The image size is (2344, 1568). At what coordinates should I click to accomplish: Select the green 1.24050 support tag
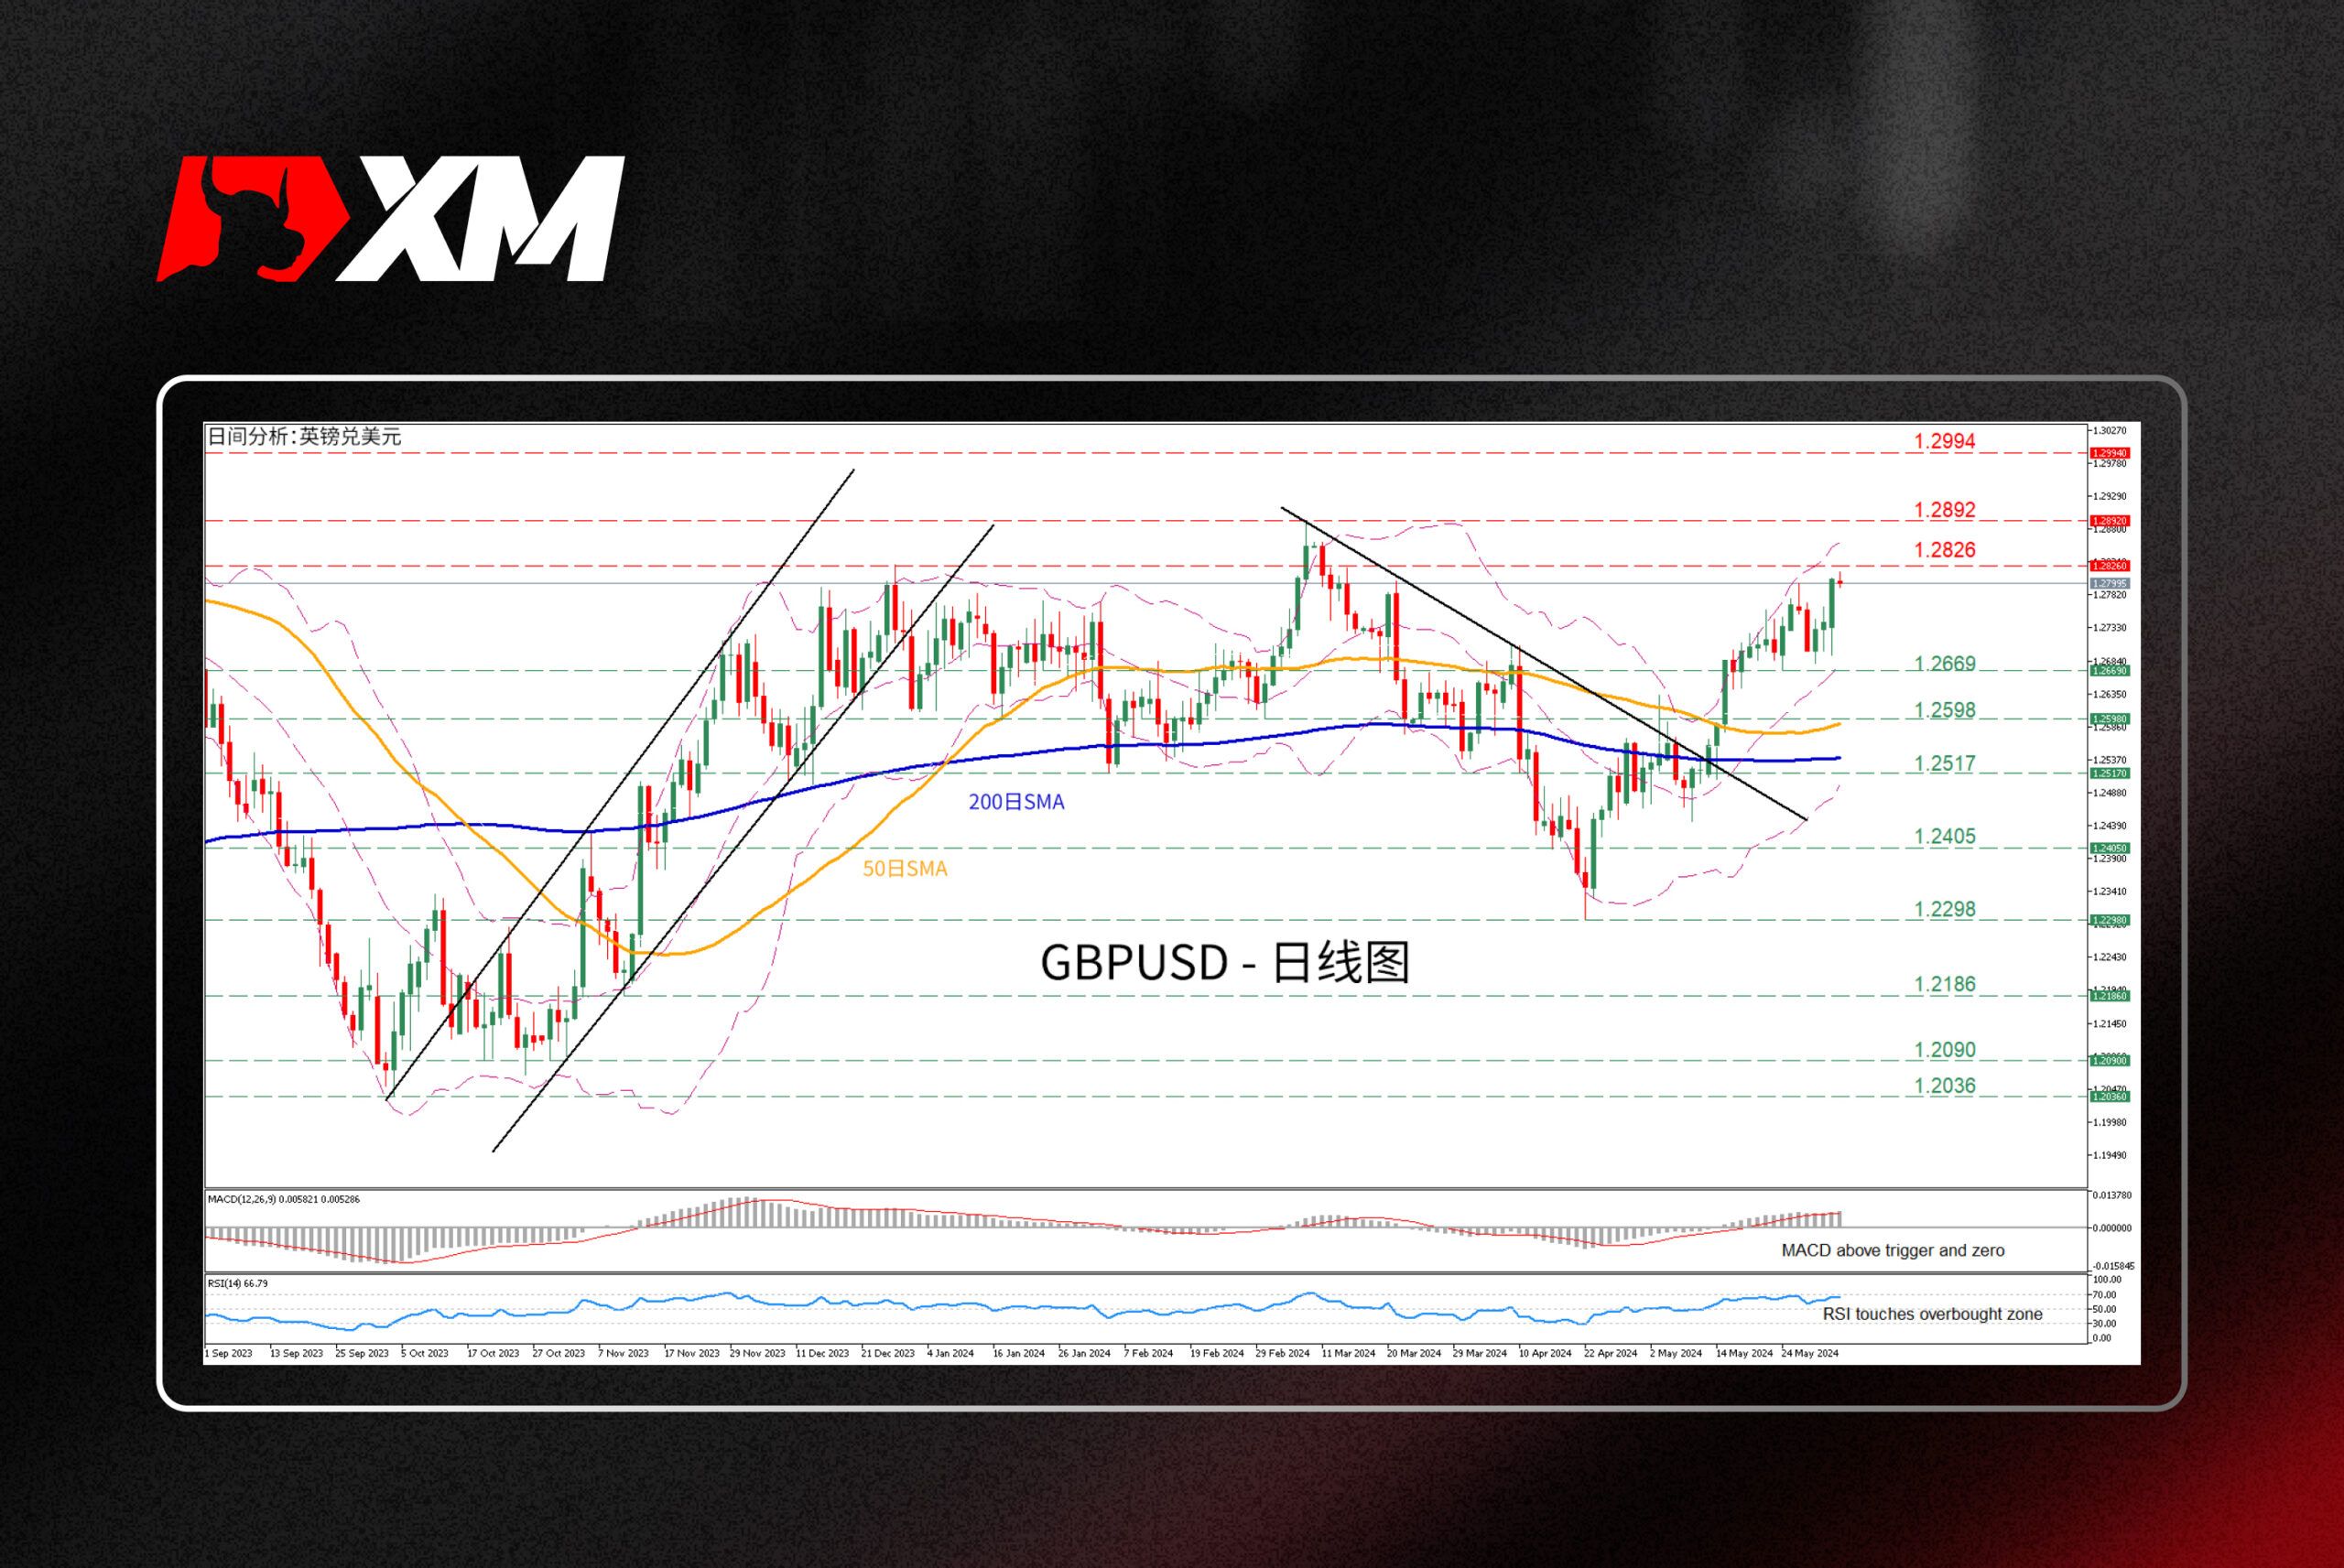click(2108, 847)
